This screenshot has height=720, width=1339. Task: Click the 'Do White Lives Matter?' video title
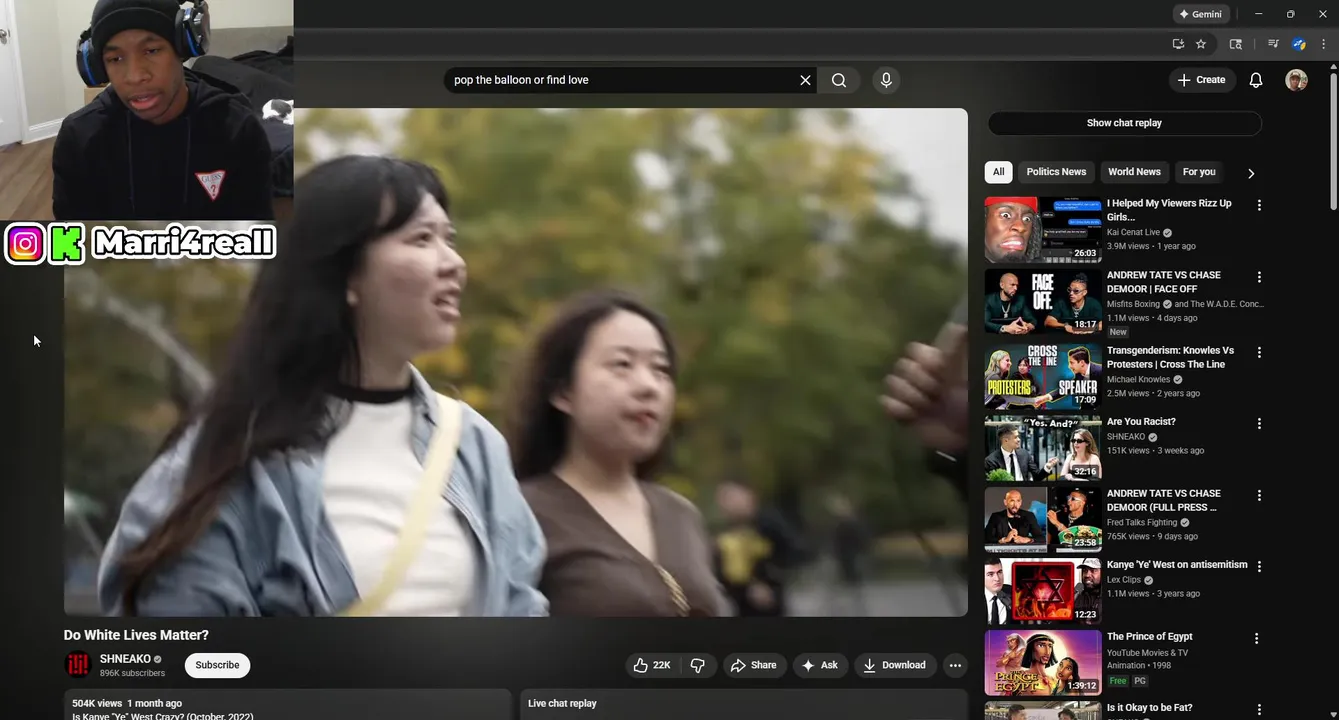[136, 635]
